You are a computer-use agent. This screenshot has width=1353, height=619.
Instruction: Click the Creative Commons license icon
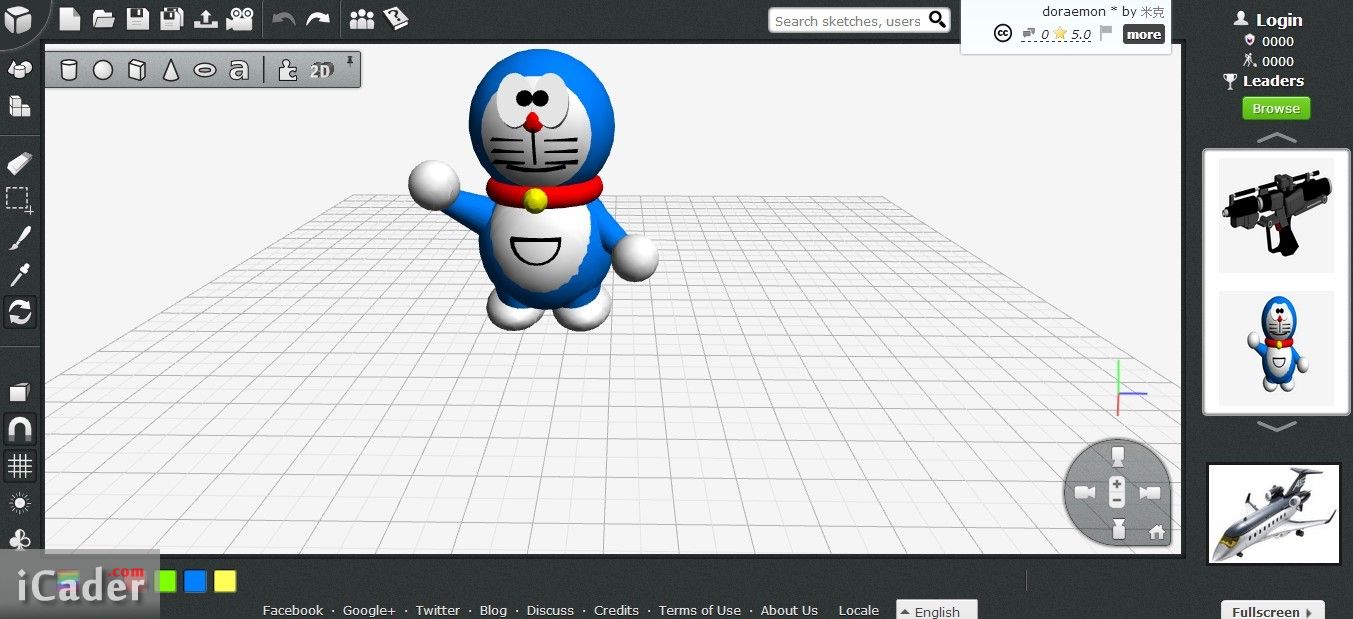click(x=1003, y=34)
